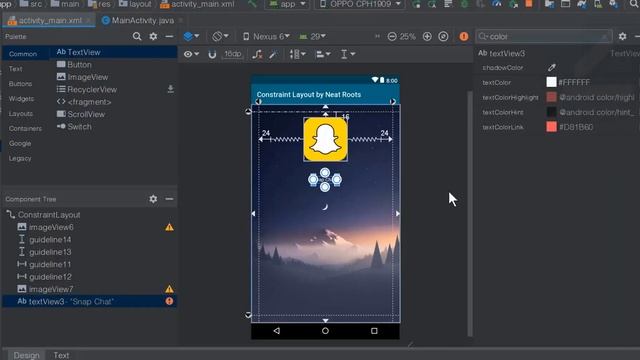
Task: Search the Palette with magnifier icon
Action: pos(137,36)
